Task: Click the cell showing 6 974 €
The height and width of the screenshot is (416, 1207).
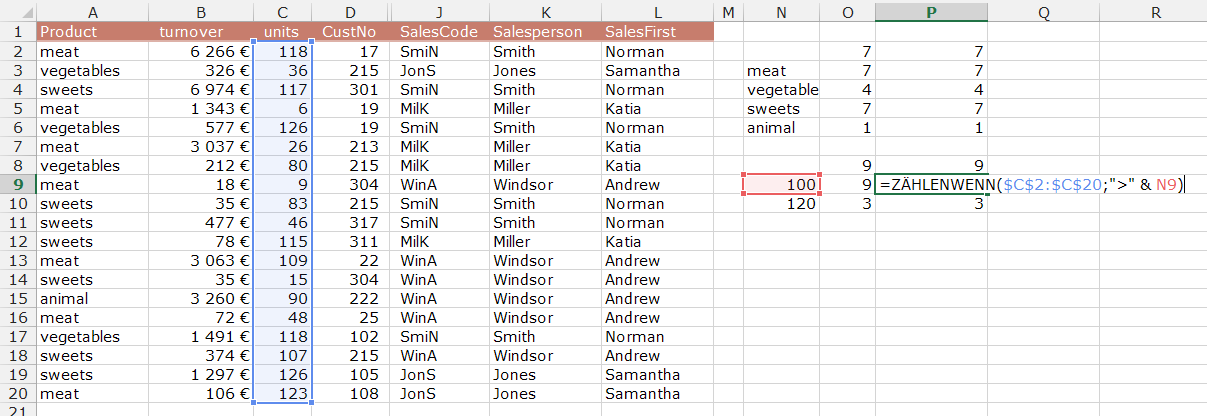Action: (202, 90)
